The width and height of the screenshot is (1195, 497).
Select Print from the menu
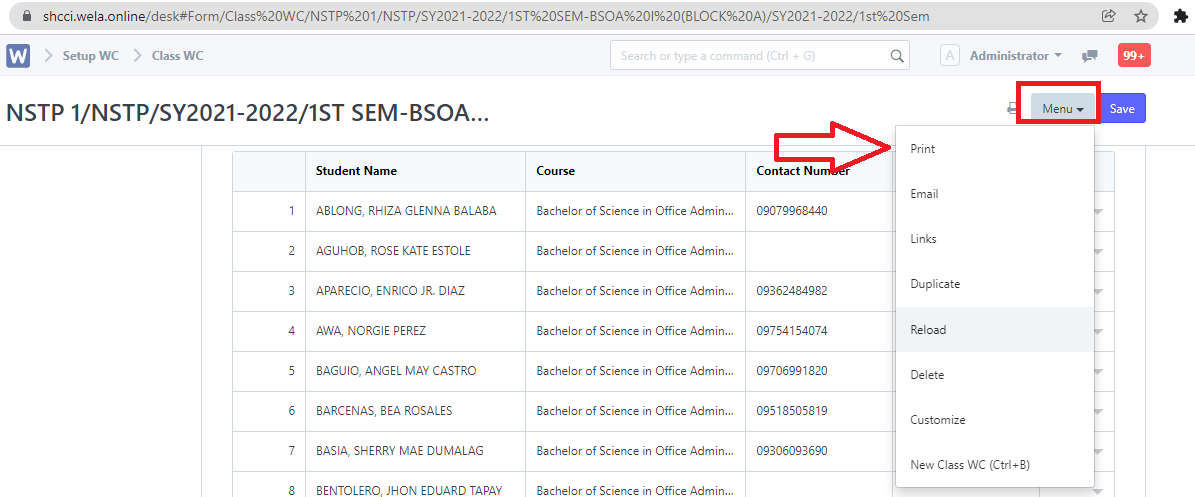pos(922,149)
